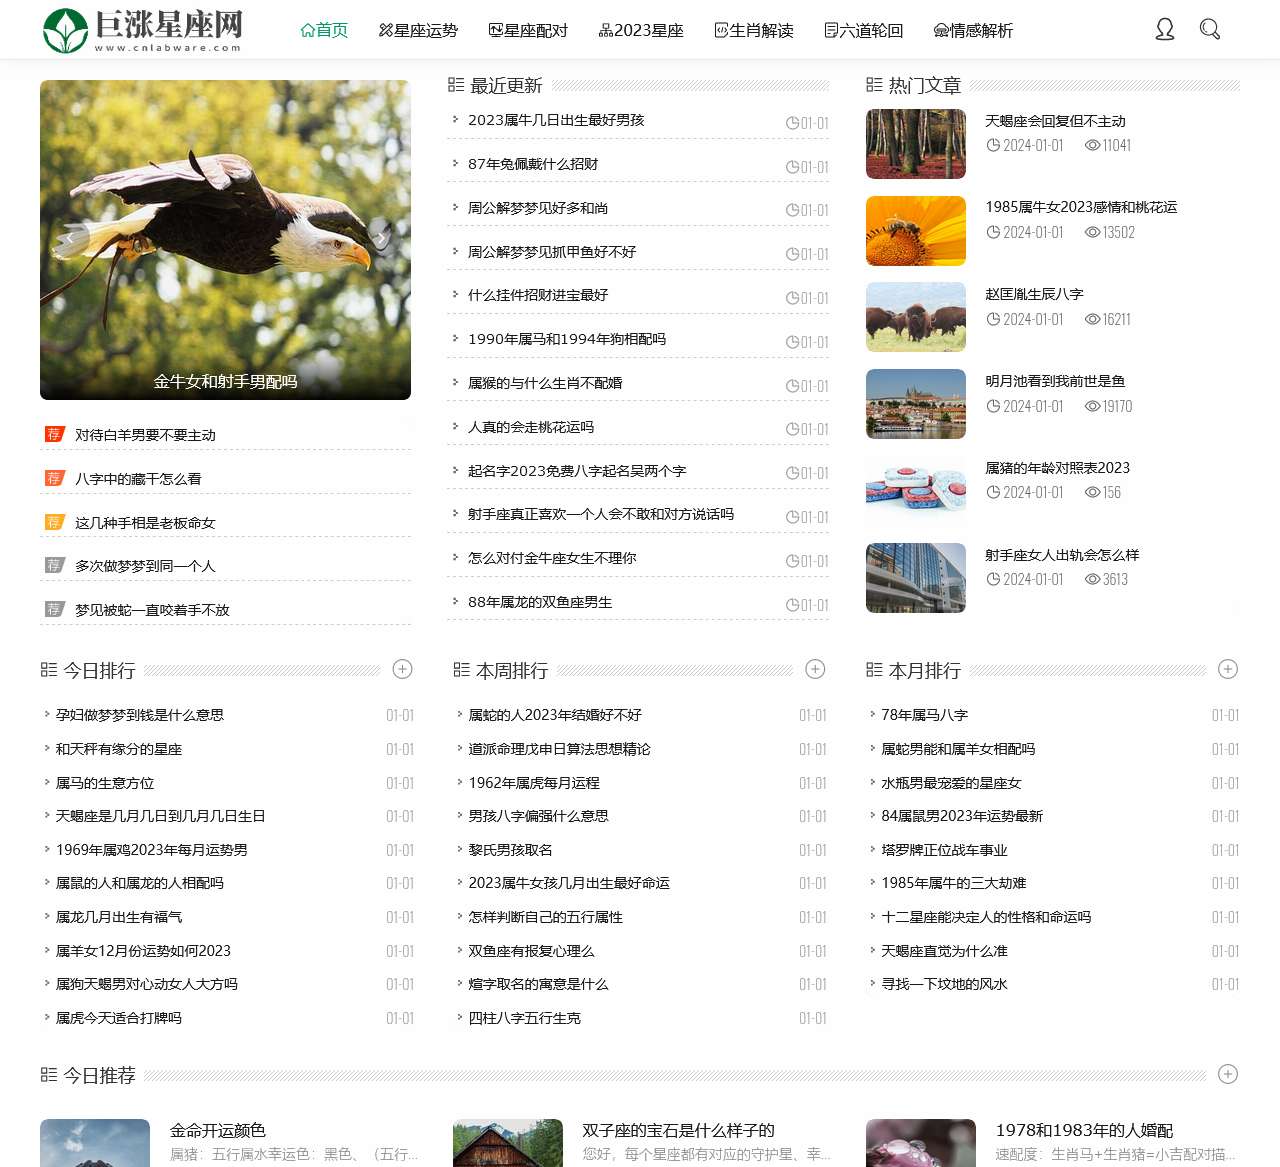Click the 星座配对 compass icon in navbar
The height and width of the screenshot is (1167, 1280).
(498, 30)
